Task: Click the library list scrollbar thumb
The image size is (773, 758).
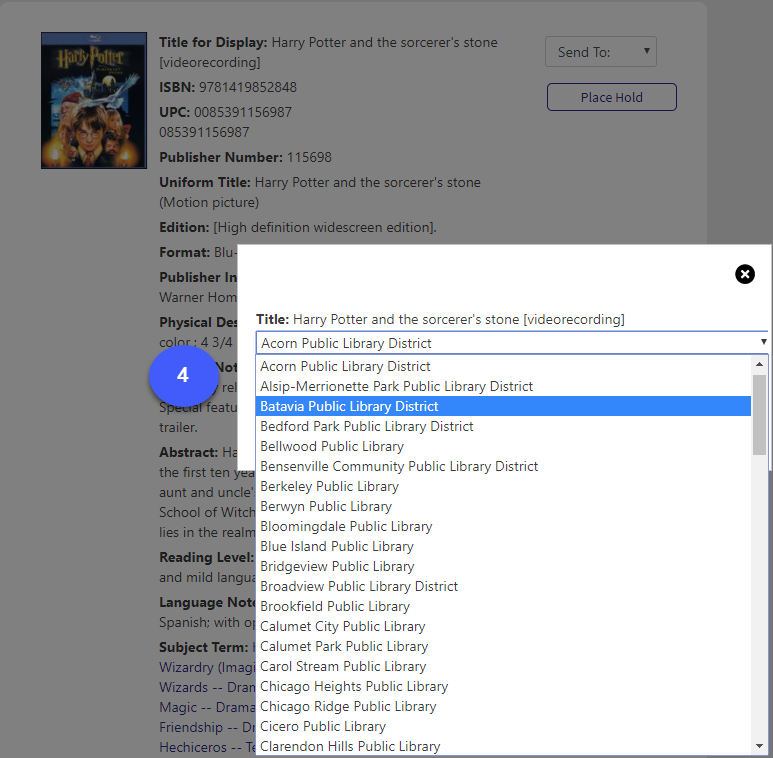Action: 759,415
